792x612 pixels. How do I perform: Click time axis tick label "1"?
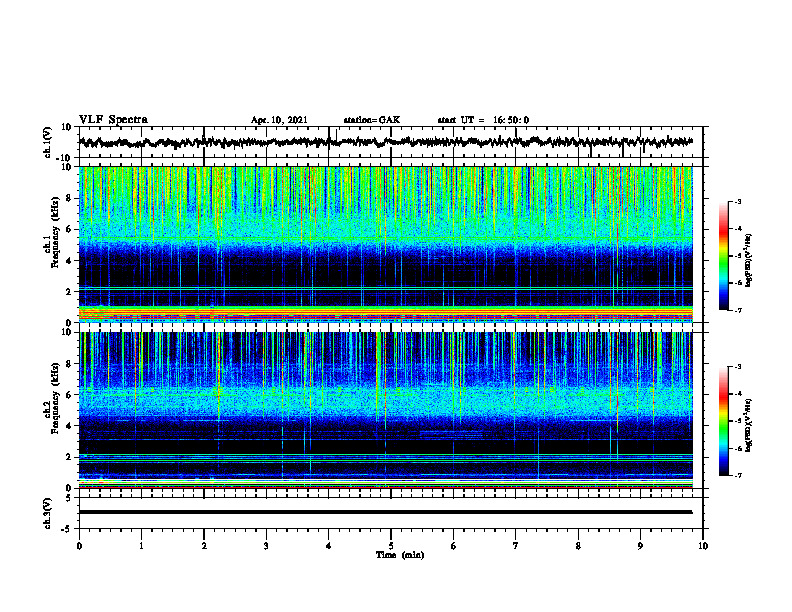click(x=141, y=546)
